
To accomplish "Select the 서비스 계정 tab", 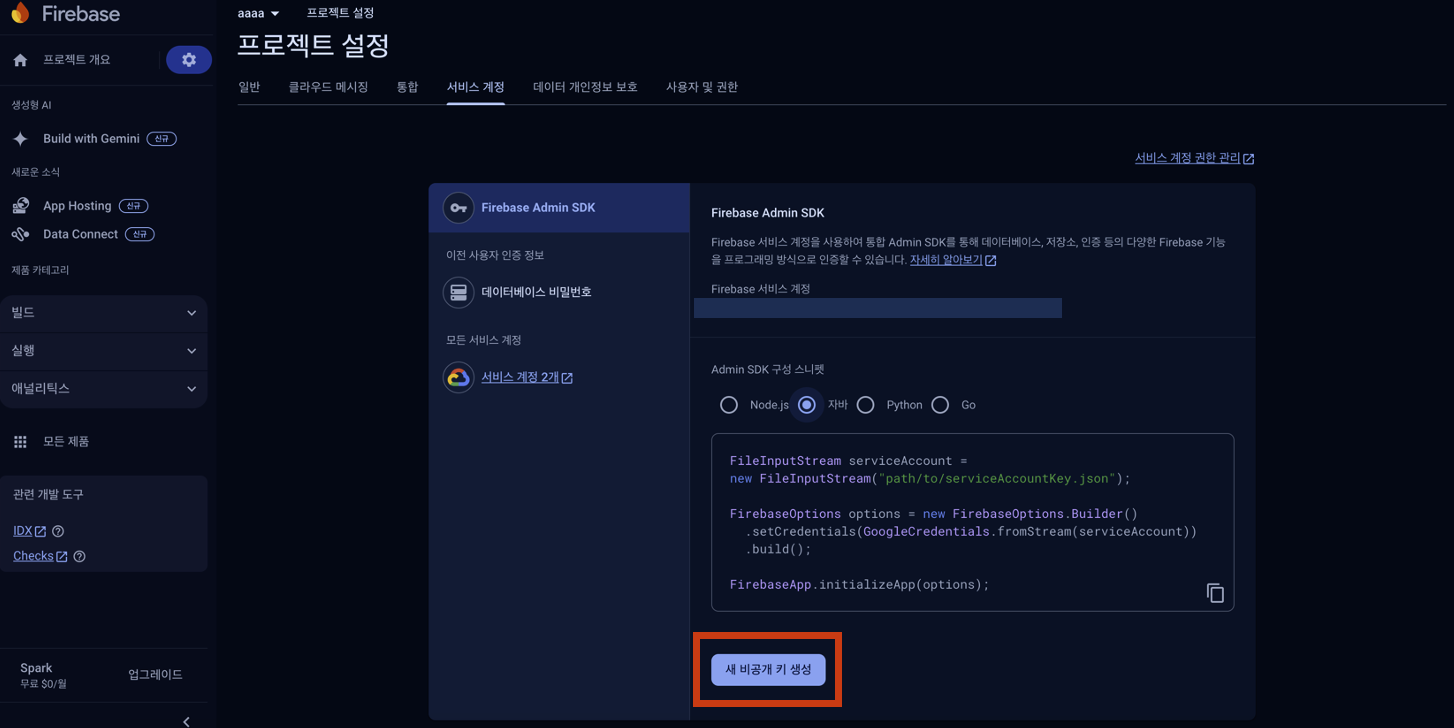I will coord(475,87).
